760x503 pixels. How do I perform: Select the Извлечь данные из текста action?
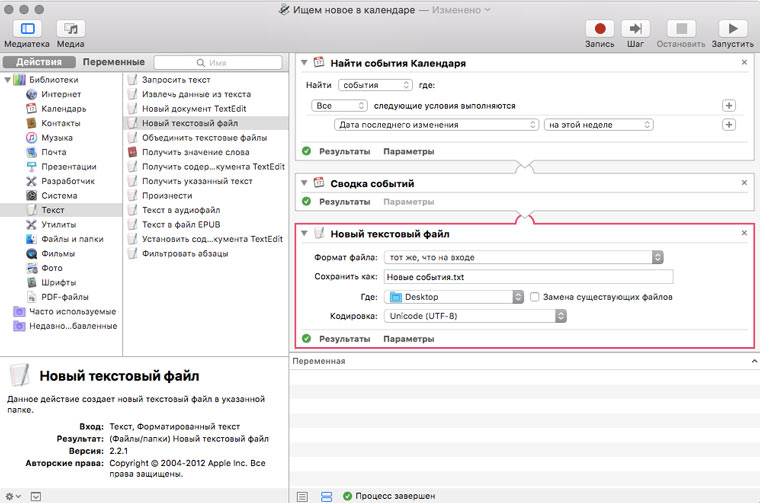(196, 94)
